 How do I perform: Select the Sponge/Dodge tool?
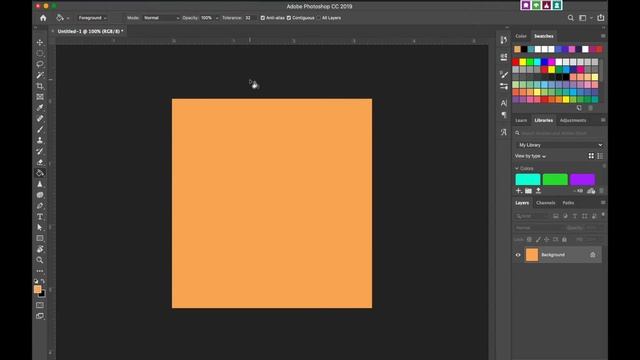40,195
